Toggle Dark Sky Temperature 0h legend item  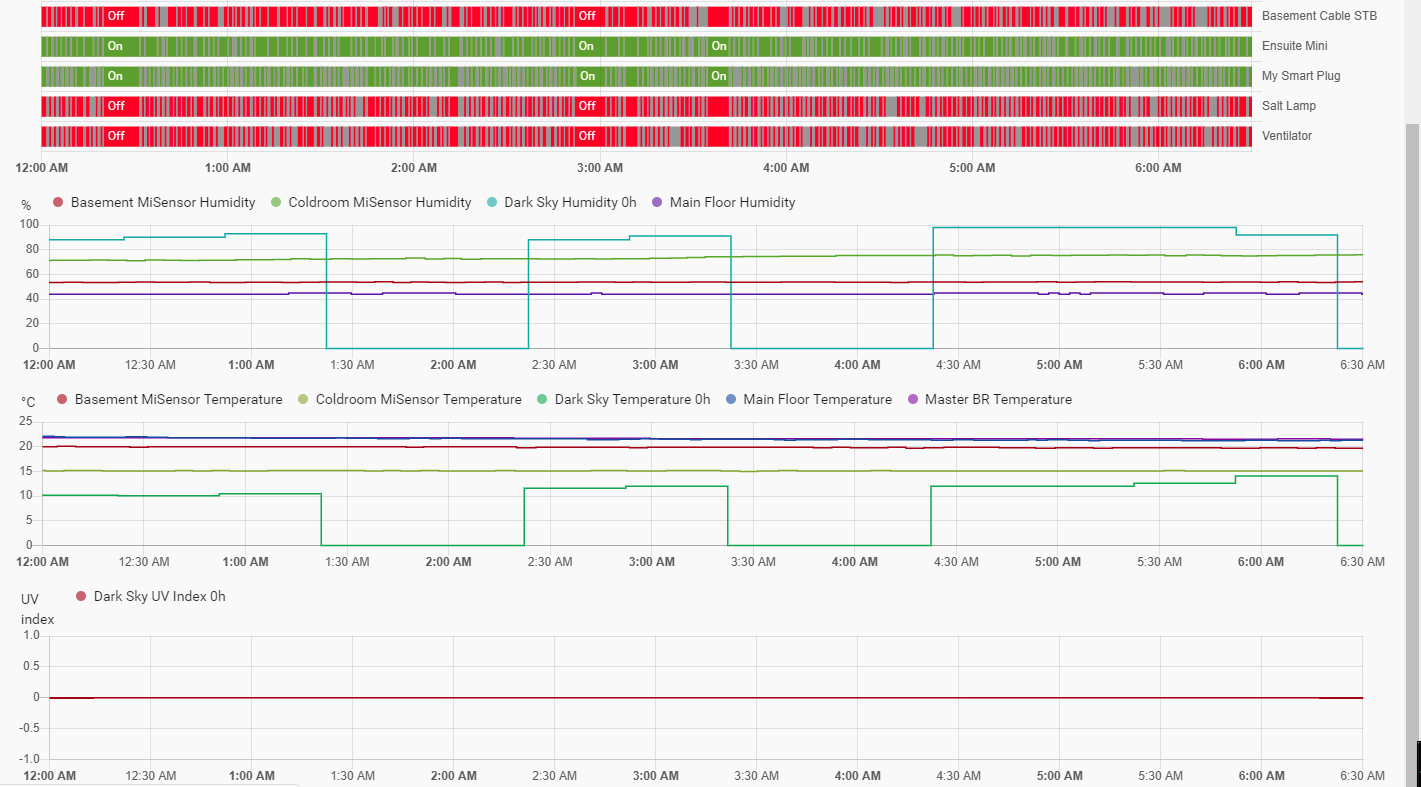(632, 400)
